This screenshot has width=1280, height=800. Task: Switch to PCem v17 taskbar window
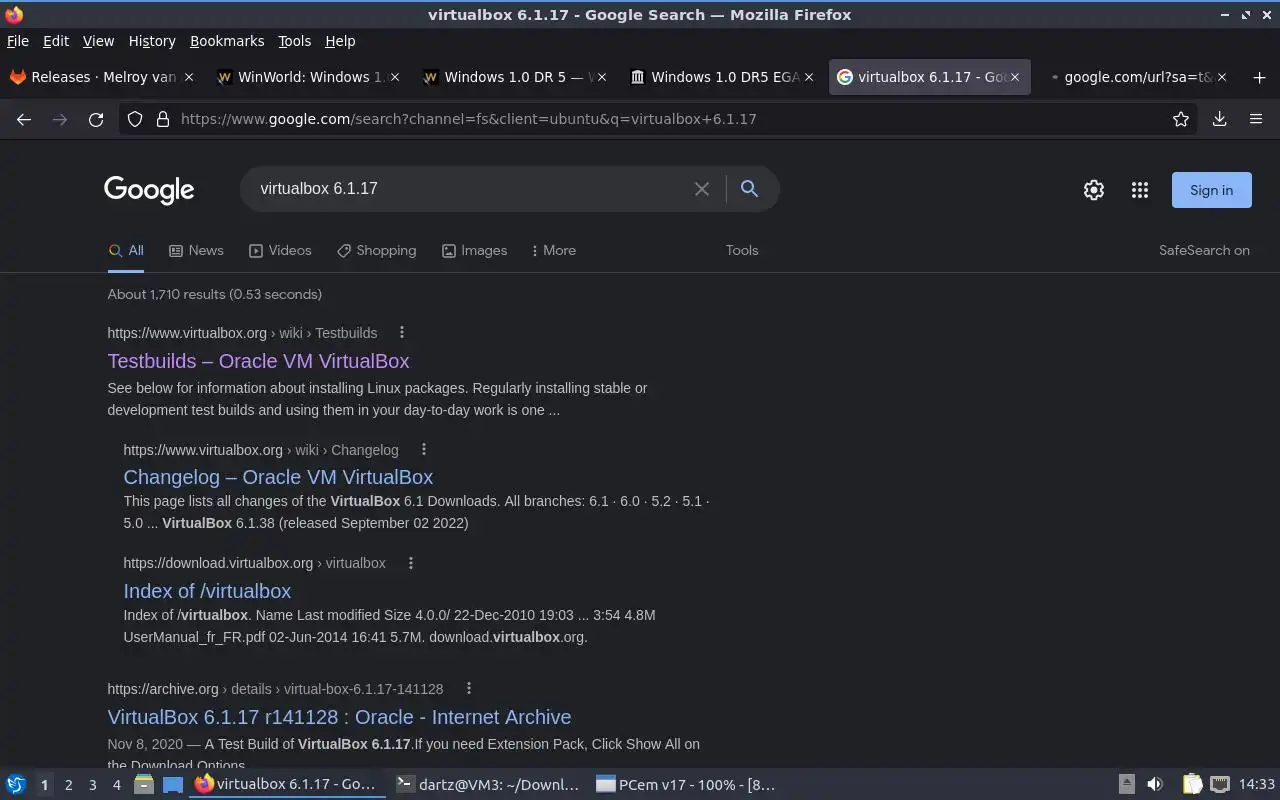click(686, 785)
